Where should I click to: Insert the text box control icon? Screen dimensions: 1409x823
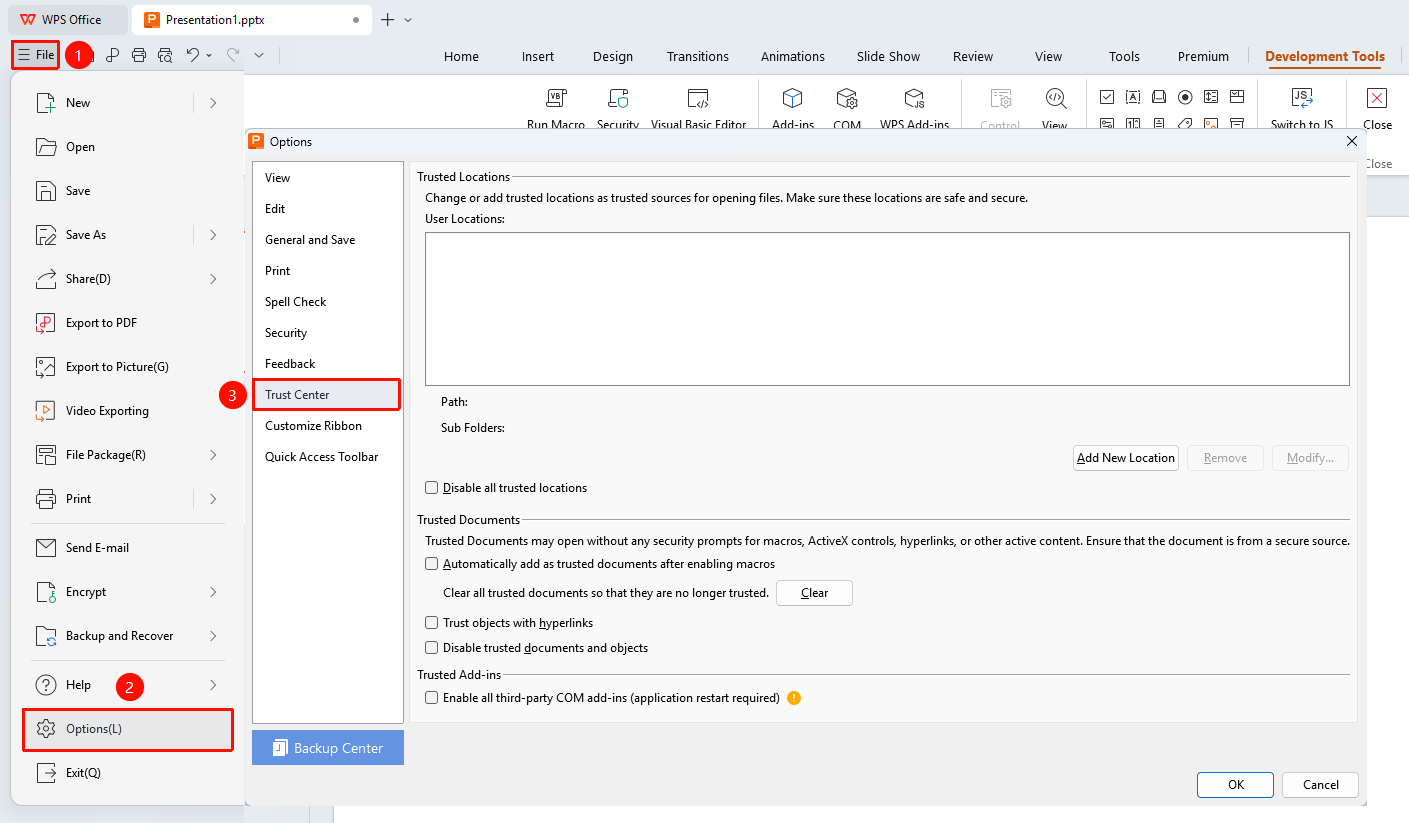[x=1133, y=97]
